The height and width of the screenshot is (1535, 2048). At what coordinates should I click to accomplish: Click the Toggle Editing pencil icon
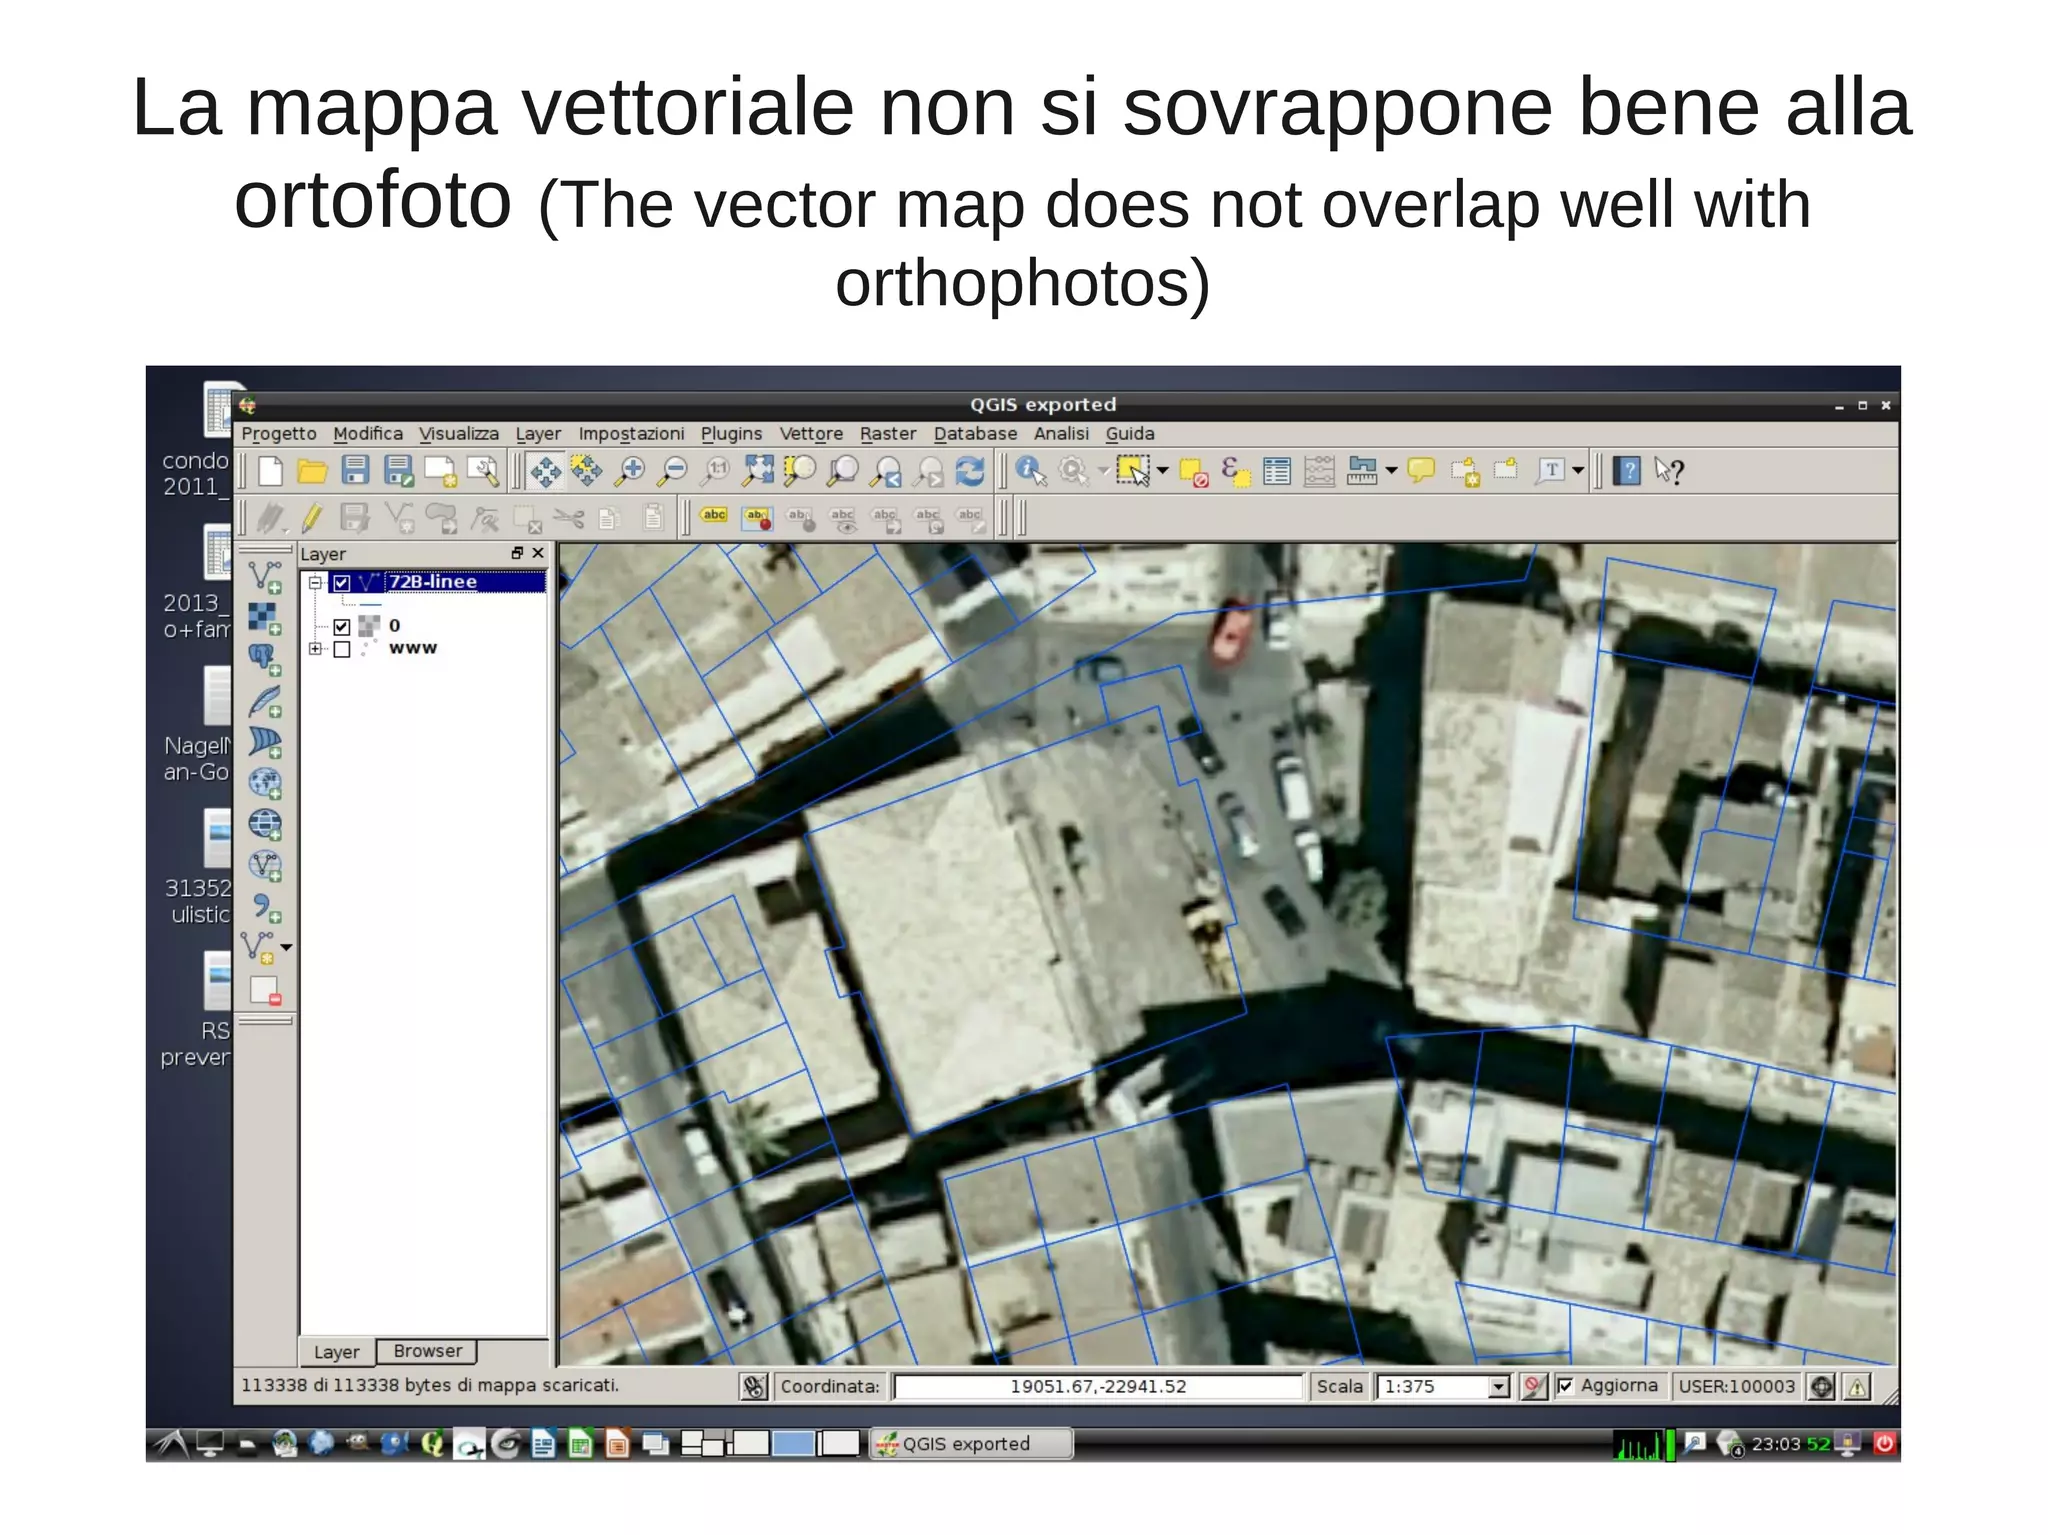[312, 517]
